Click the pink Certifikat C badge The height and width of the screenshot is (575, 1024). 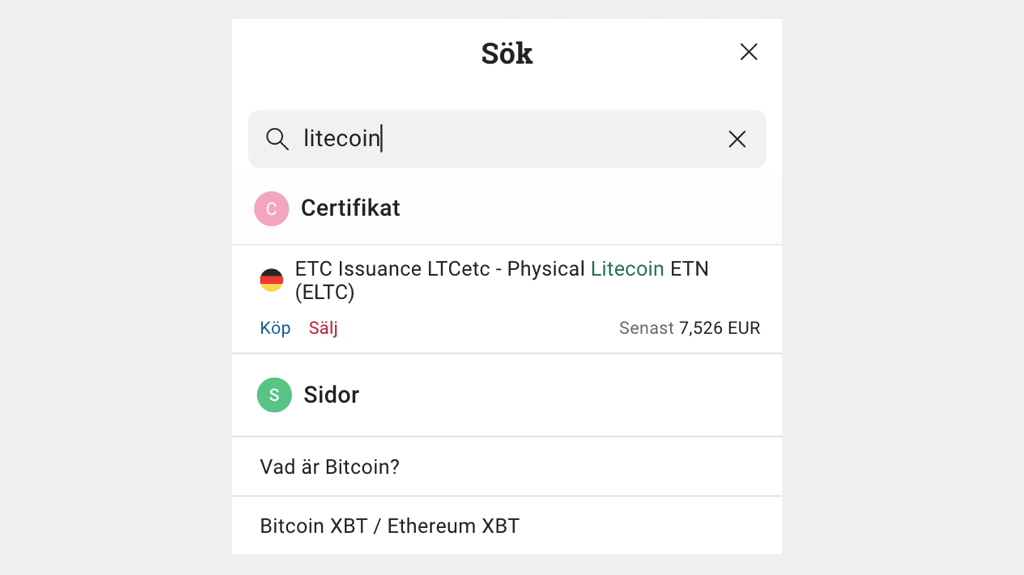(271, 209)
